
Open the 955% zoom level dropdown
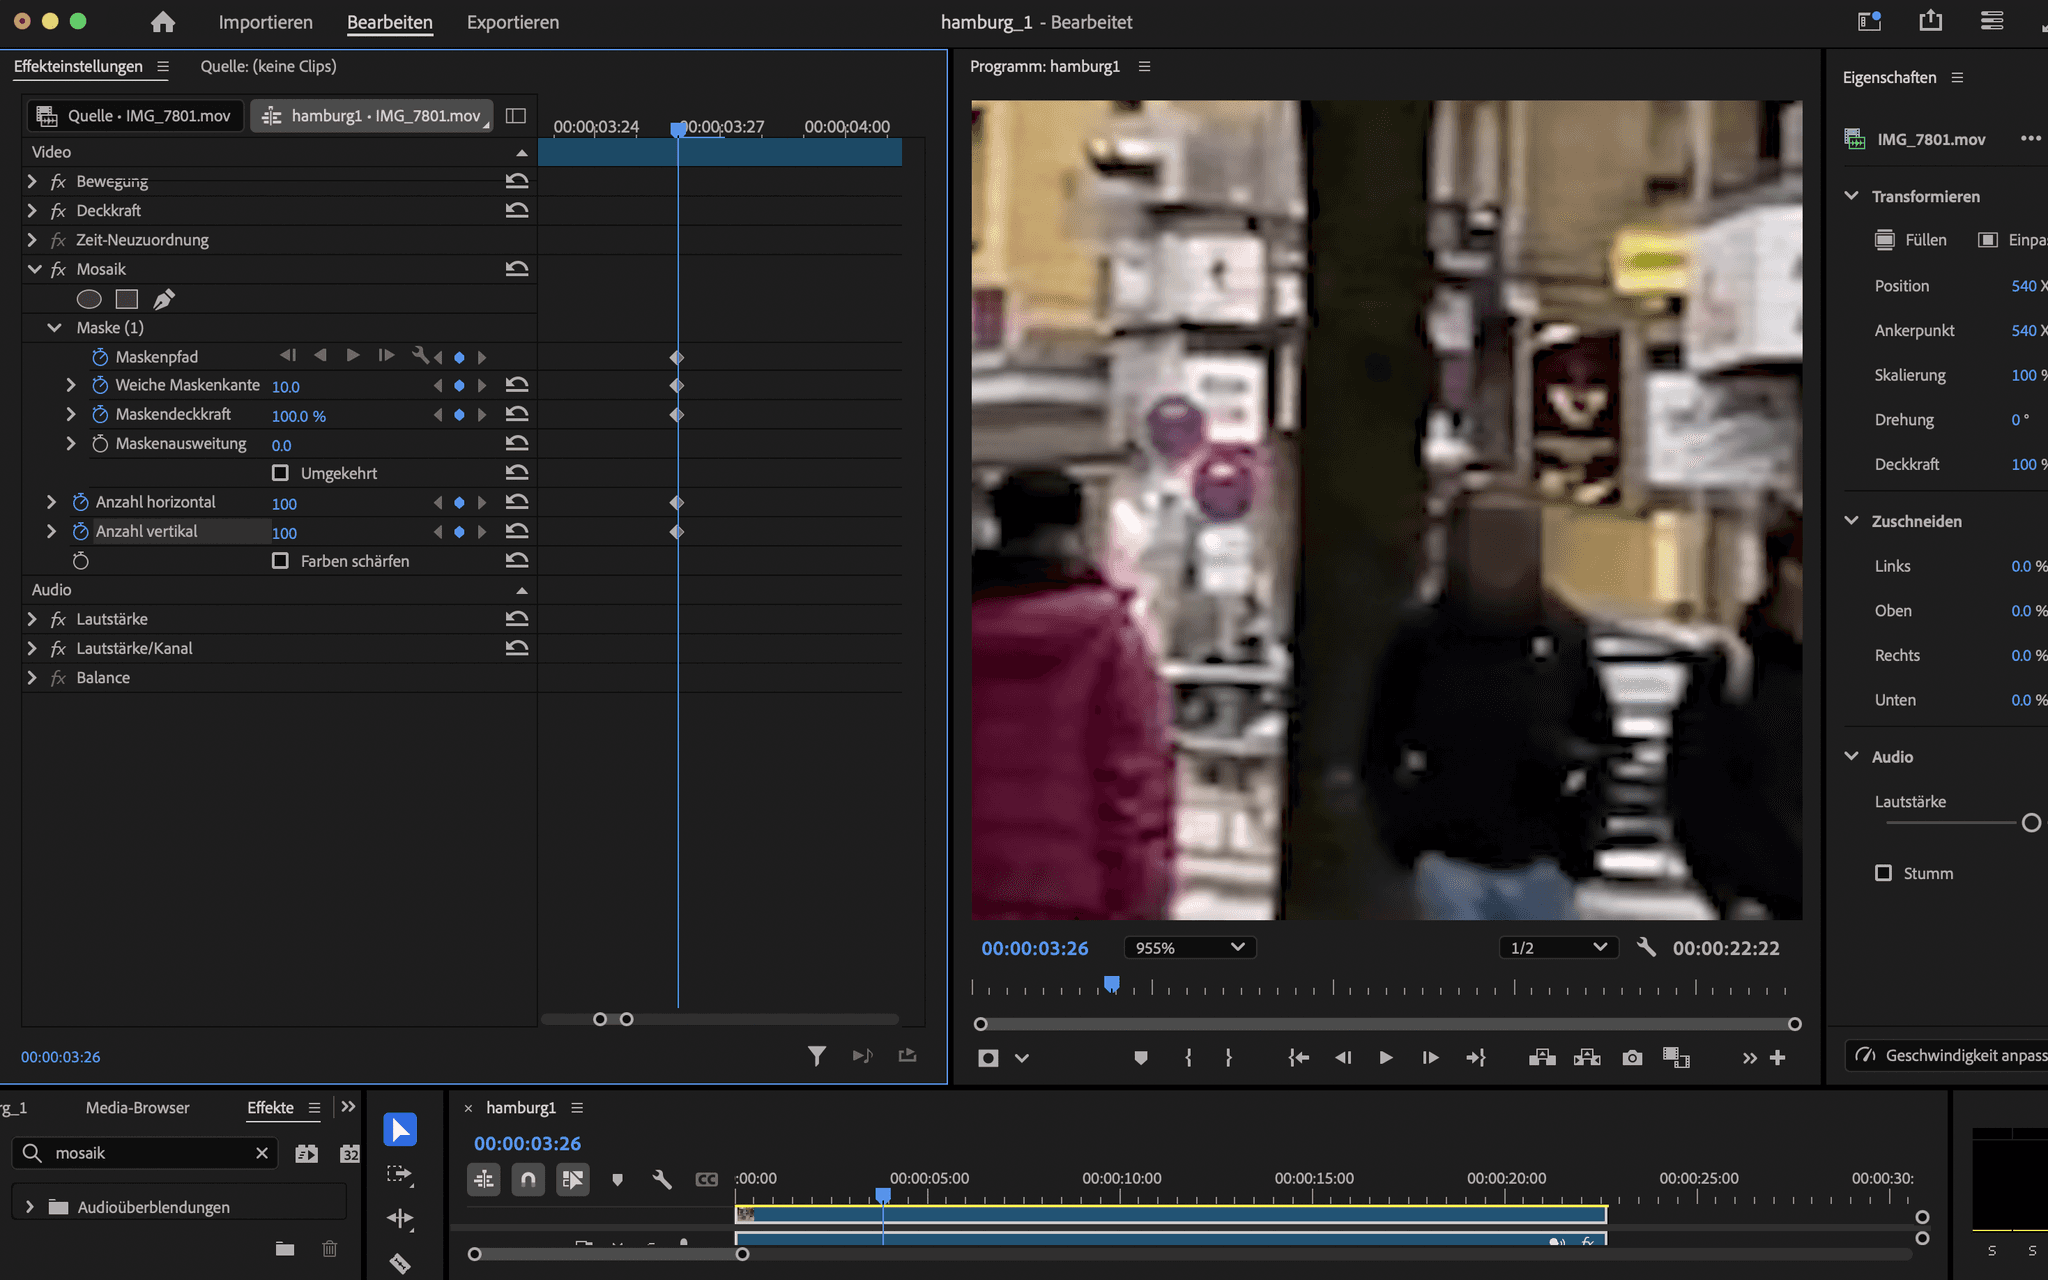(x=1189, y=947)
